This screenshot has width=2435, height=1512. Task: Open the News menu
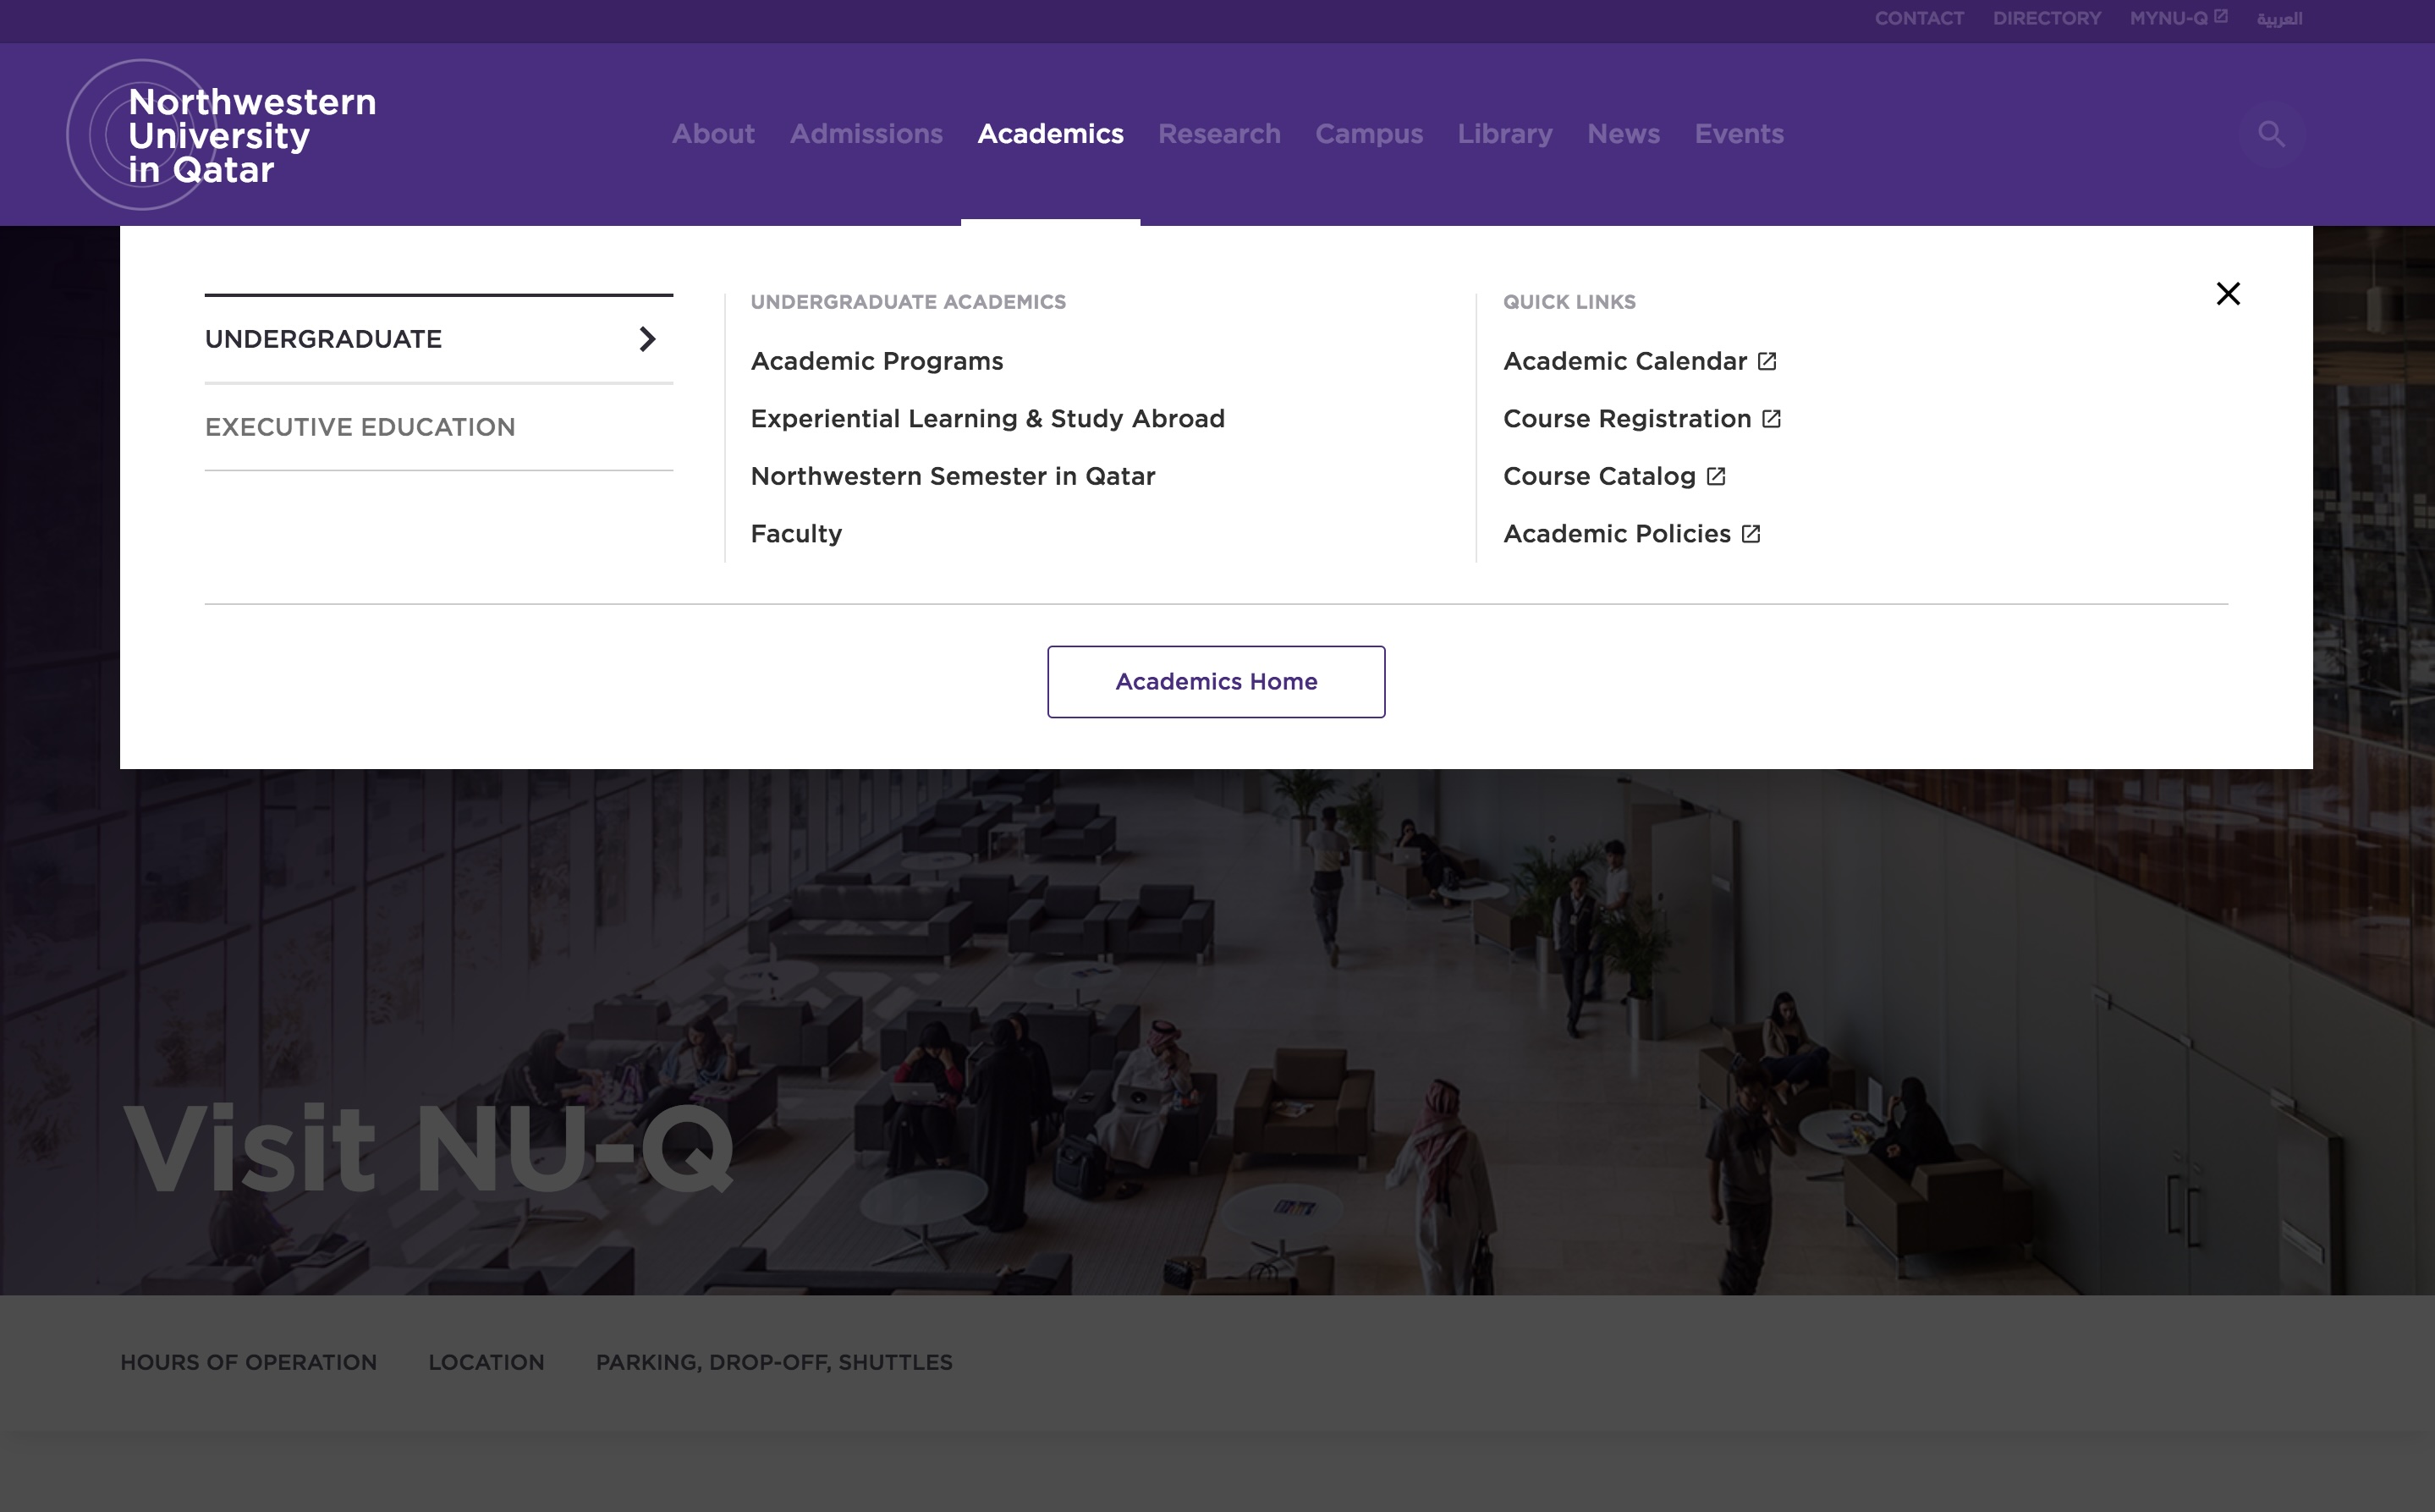click(x=1623, y=134)
